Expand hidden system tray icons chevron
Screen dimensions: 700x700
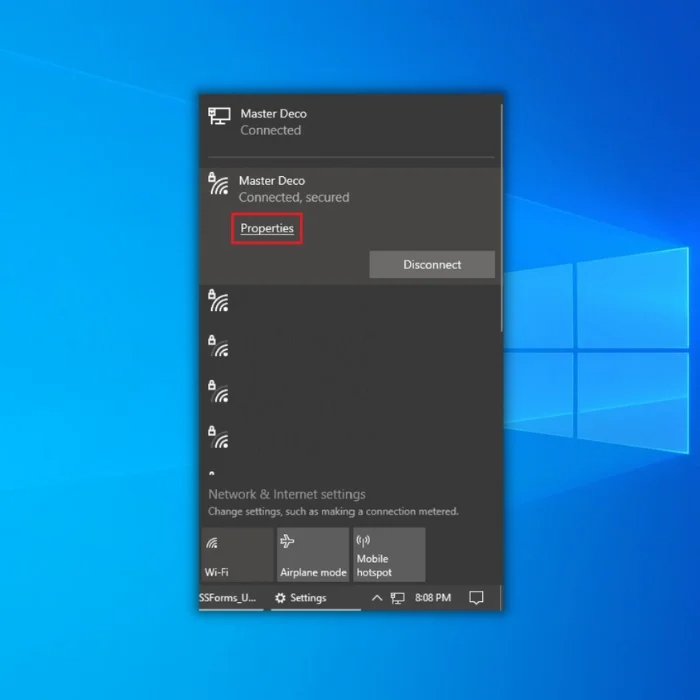(x=377, y=598)
